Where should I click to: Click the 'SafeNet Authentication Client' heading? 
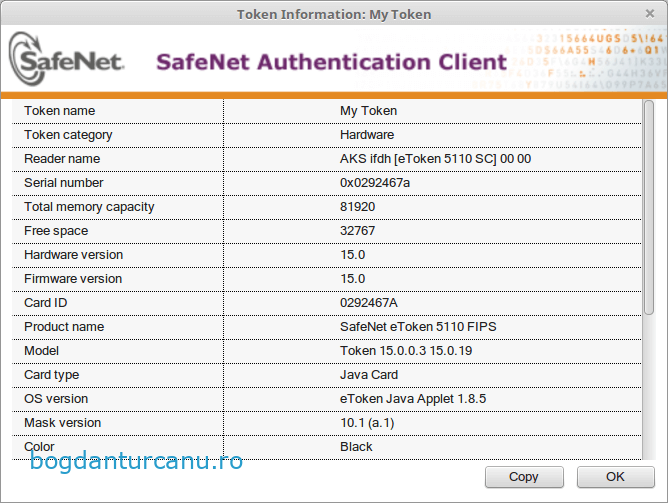pyautogui.click(x=331, y=62)
